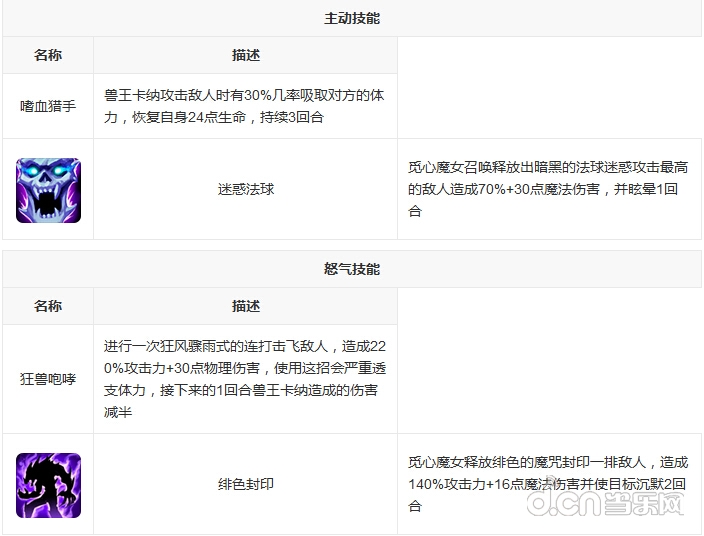Click the 嗜血猎手 description about 30% chance

point(245,107)
